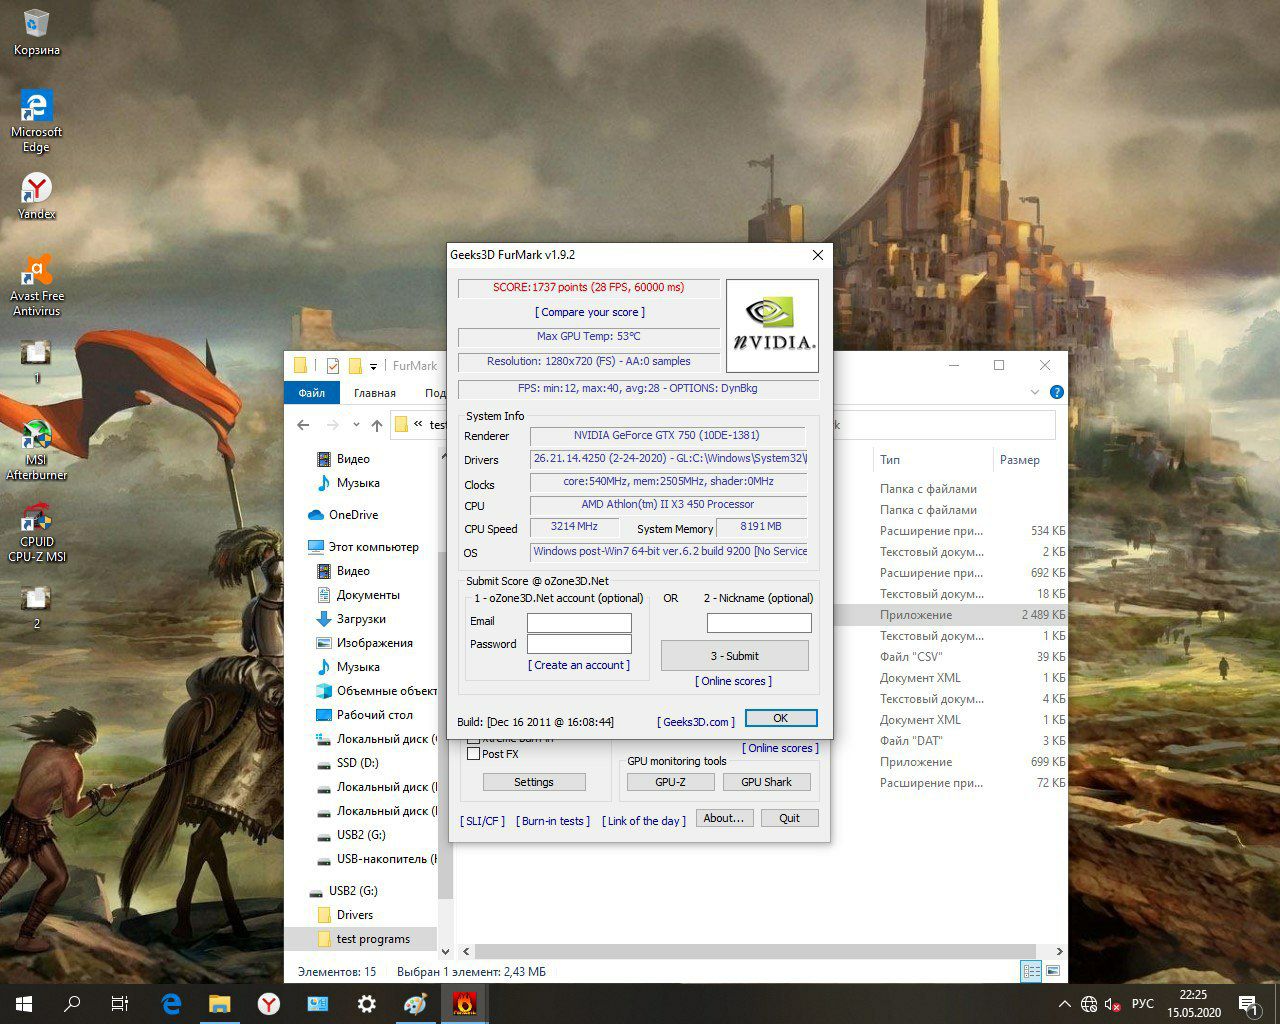Select the desktop file named 2
The width and height of the screenshot is (1280, 1024).
tap(36, 607)
